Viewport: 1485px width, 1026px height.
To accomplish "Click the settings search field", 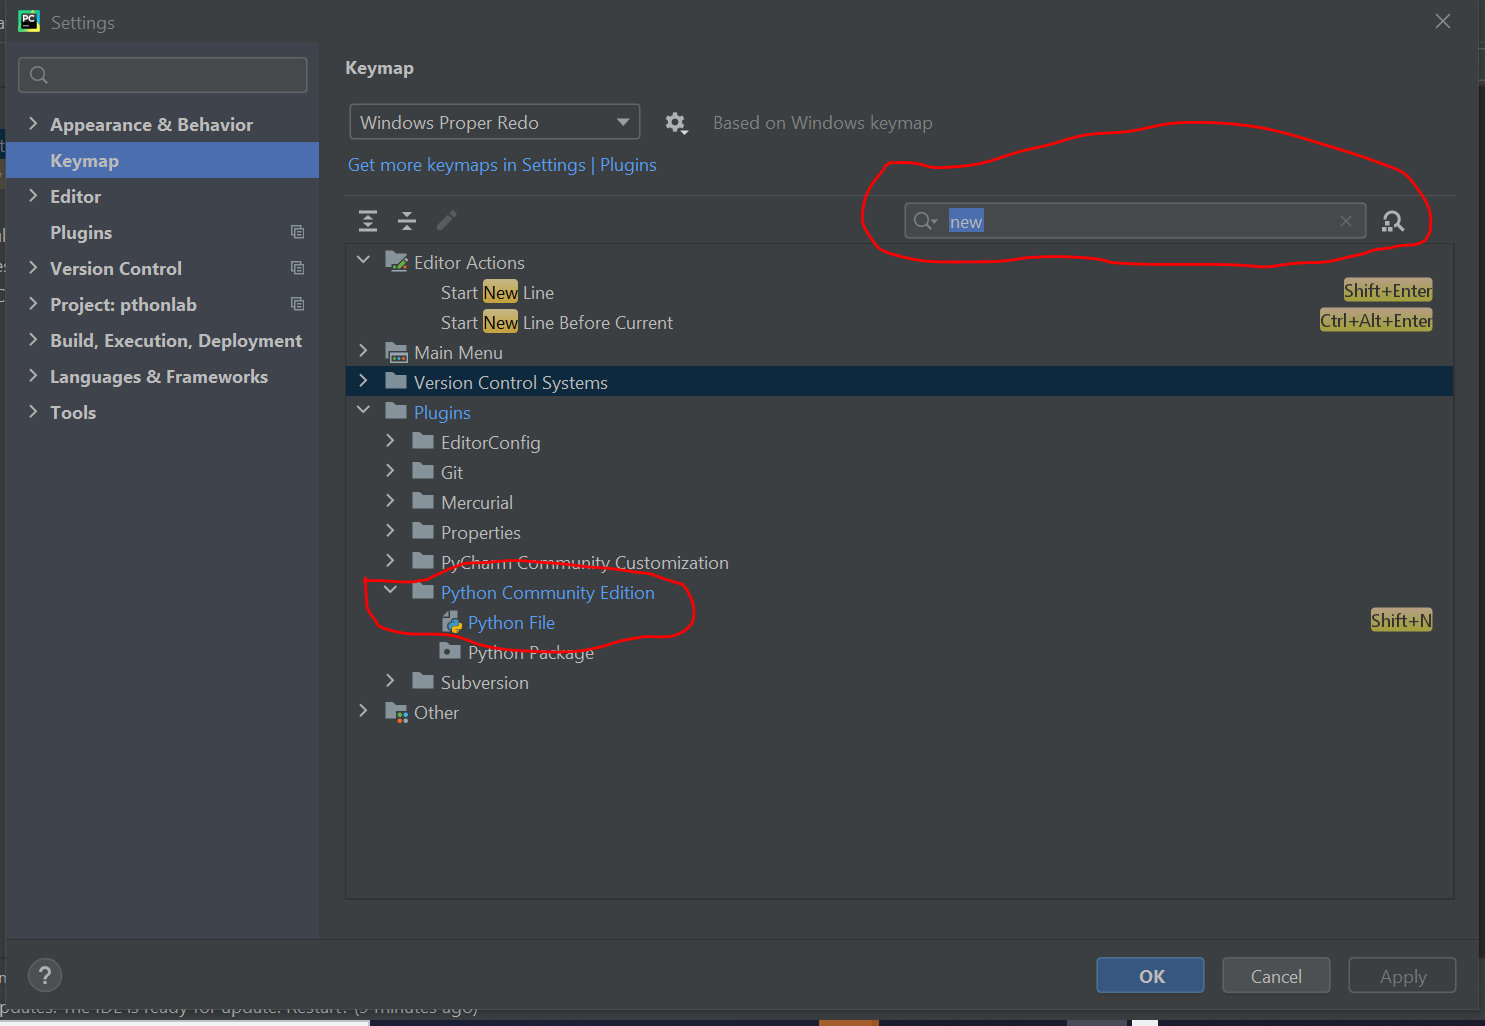I will pos(163,75).
